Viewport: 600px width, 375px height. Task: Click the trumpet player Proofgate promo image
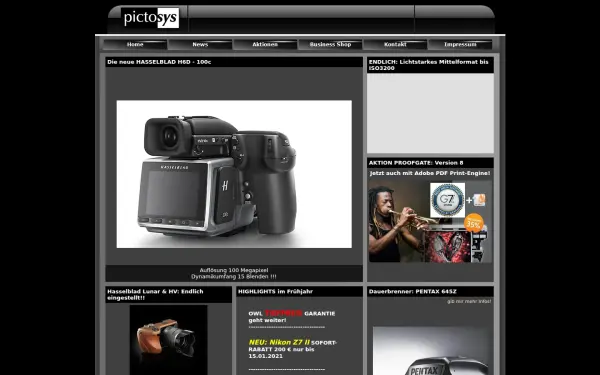[x=430, y=221]
